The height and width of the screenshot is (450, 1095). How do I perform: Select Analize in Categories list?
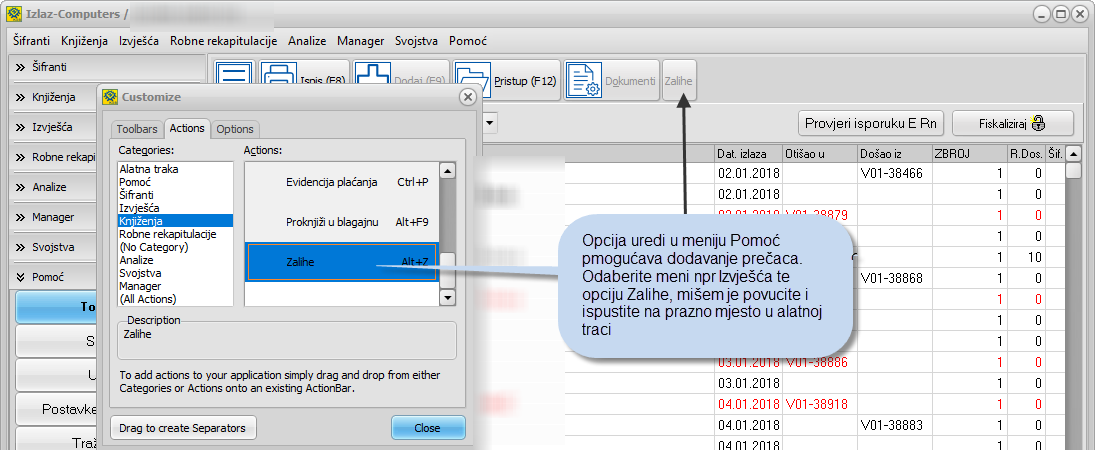137,259
